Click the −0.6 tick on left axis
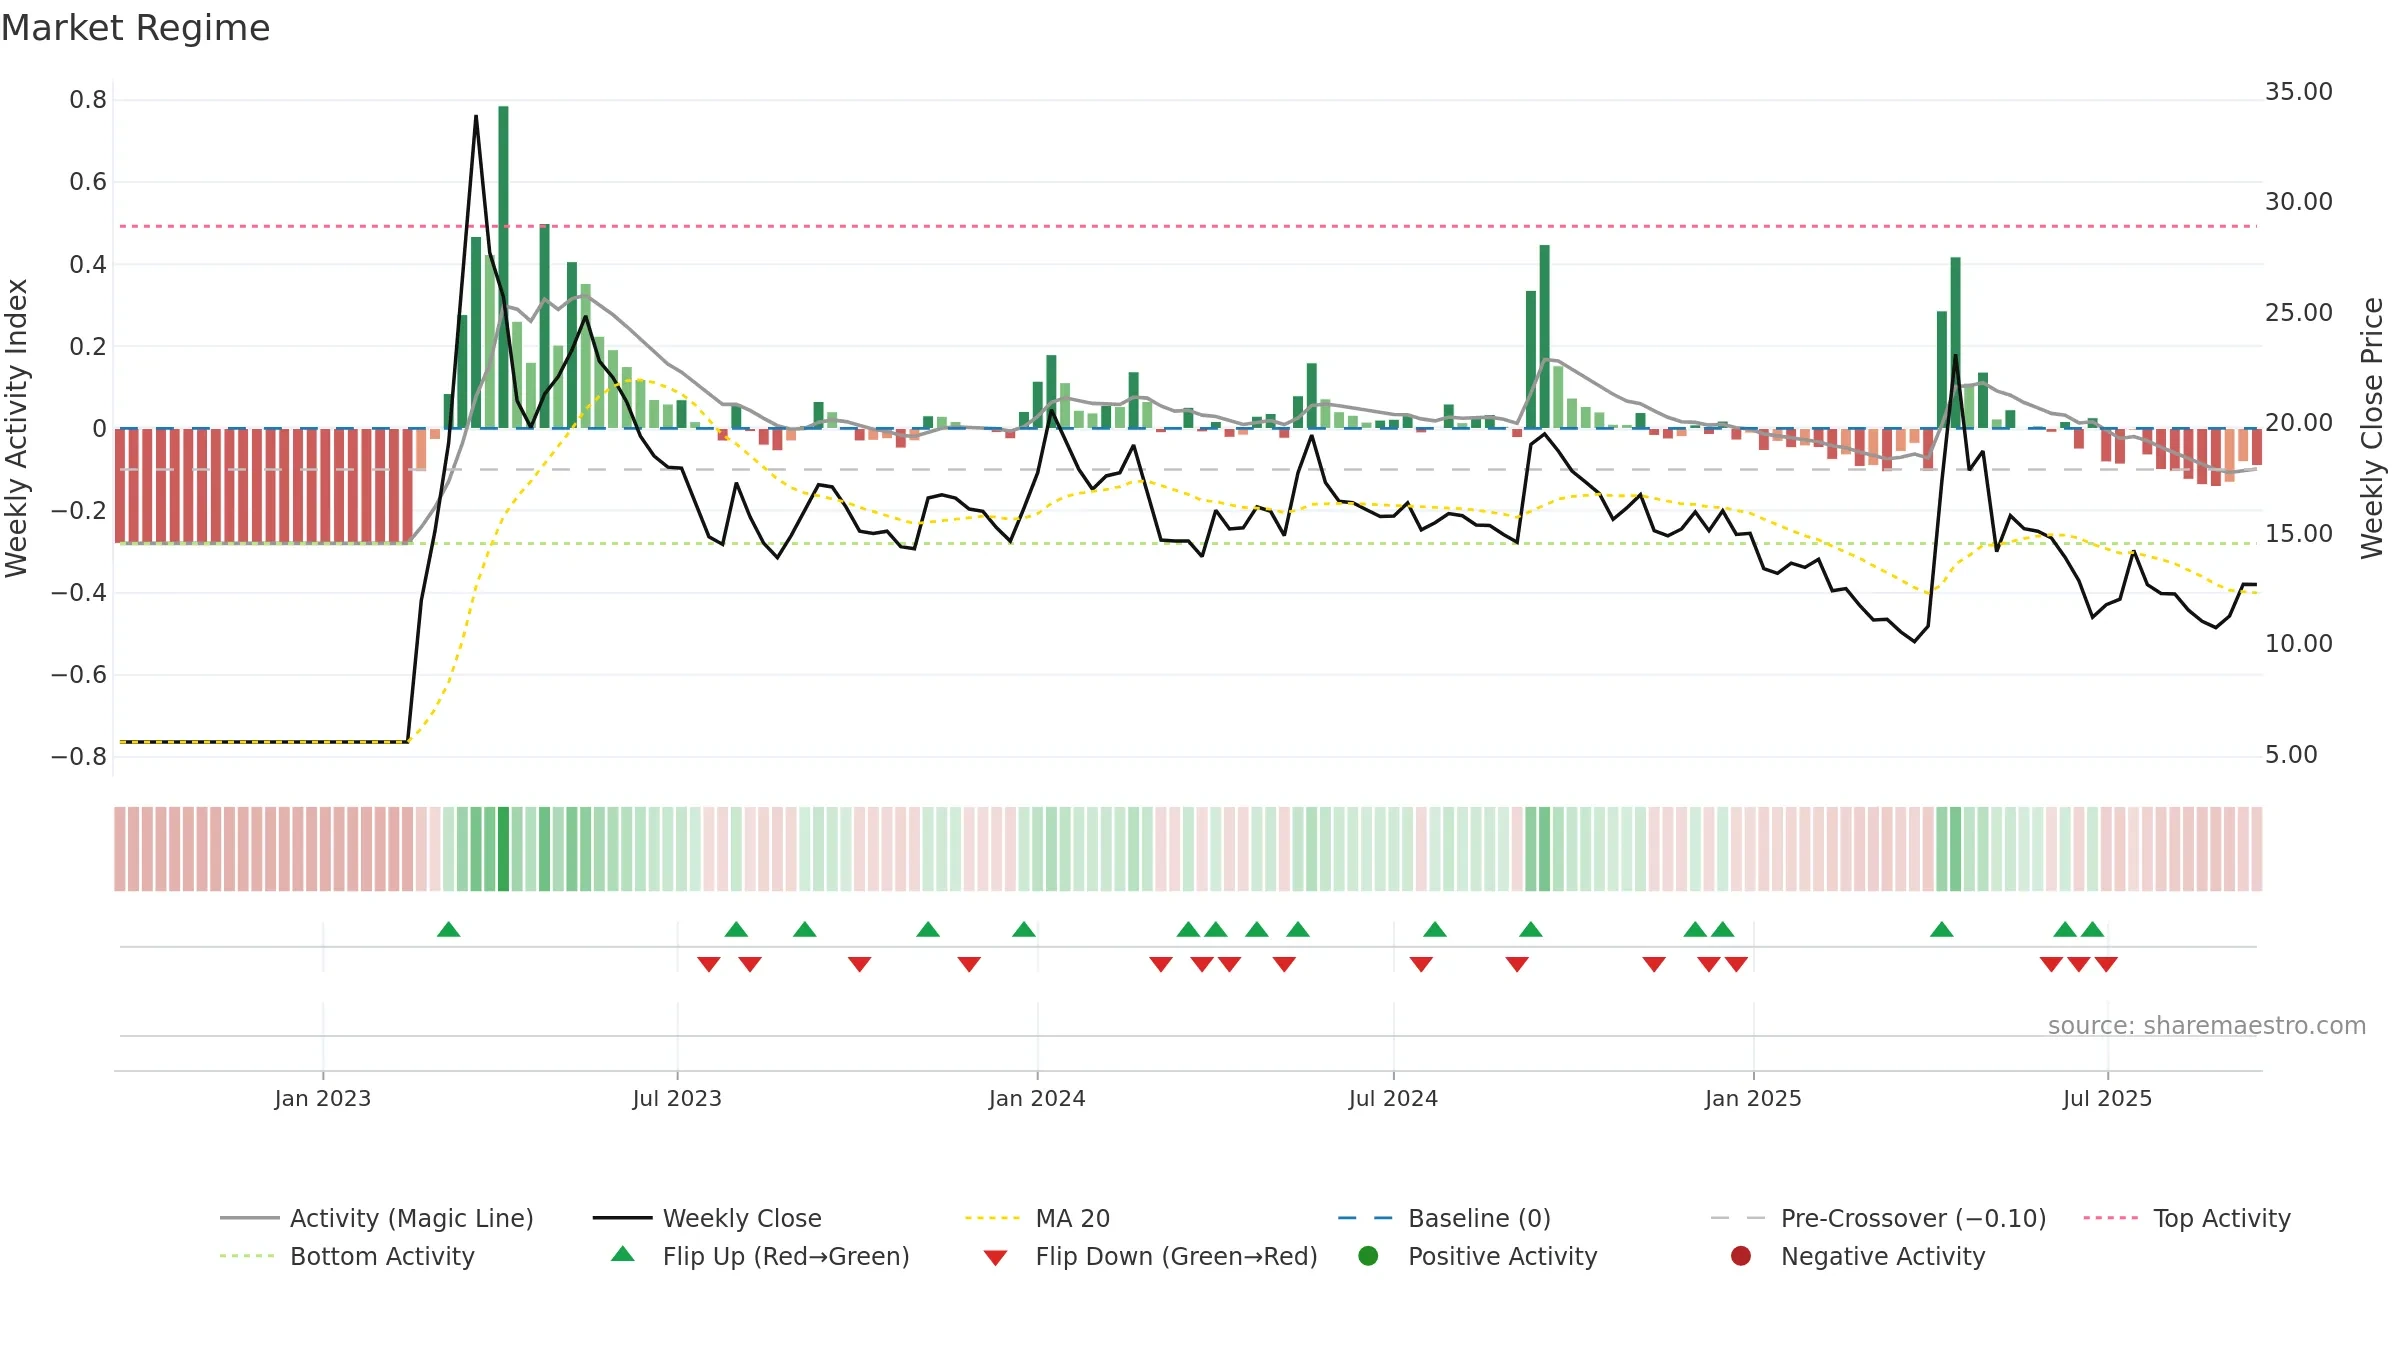 (x=79, y=674)
